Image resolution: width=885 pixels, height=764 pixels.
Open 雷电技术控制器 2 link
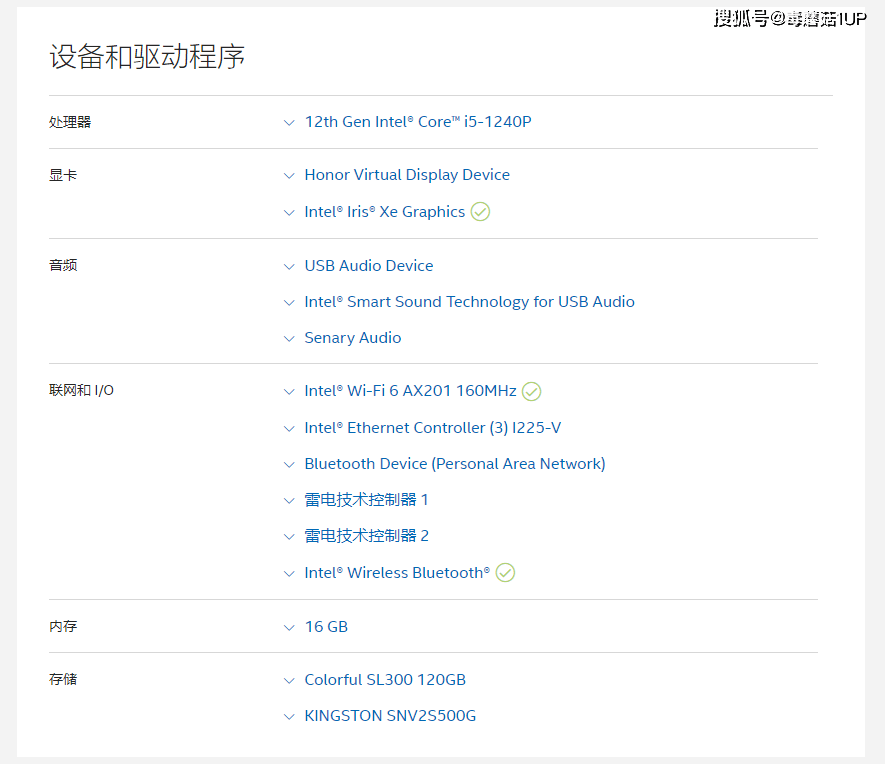click(366, 536)
